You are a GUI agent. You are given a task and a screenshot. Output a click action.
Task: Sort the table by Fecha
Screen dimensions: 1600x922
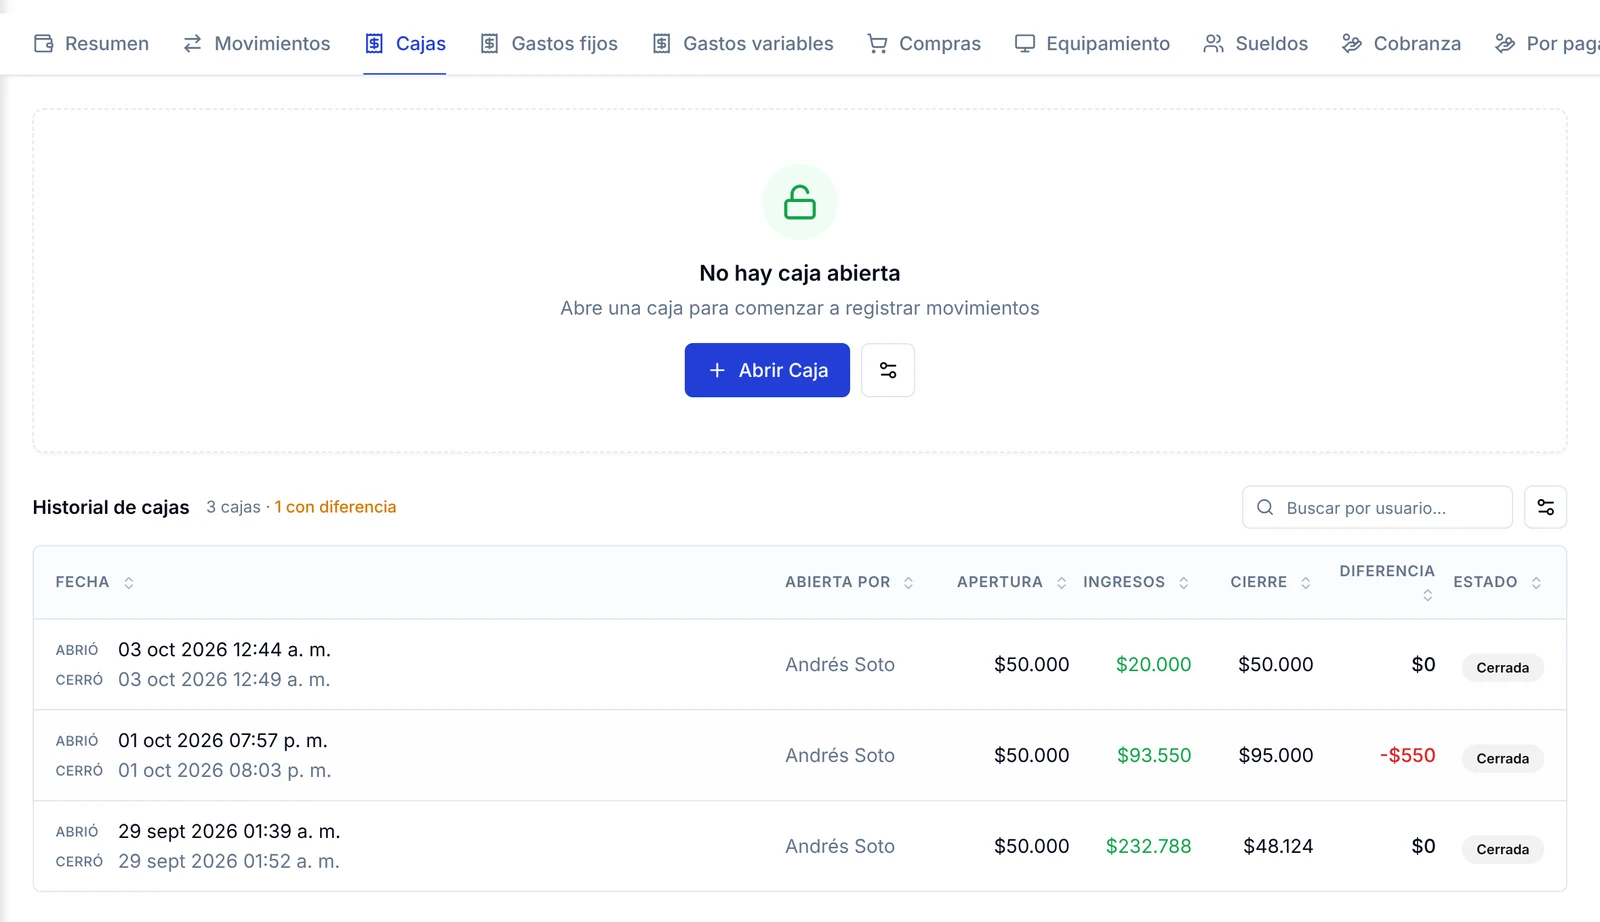(x=95, y=582)
